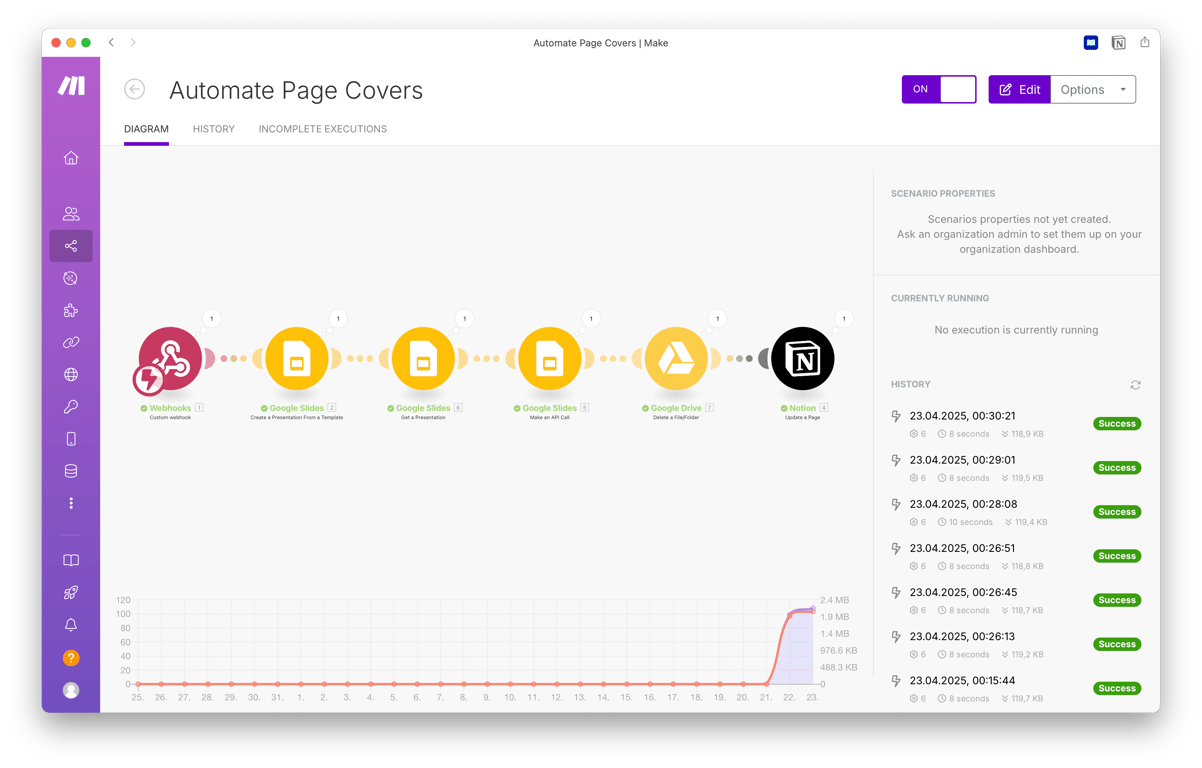The width and height of the screenshot is (1202, 768).
Task: Click the browser forward chevron
Action: coord(133,43)
